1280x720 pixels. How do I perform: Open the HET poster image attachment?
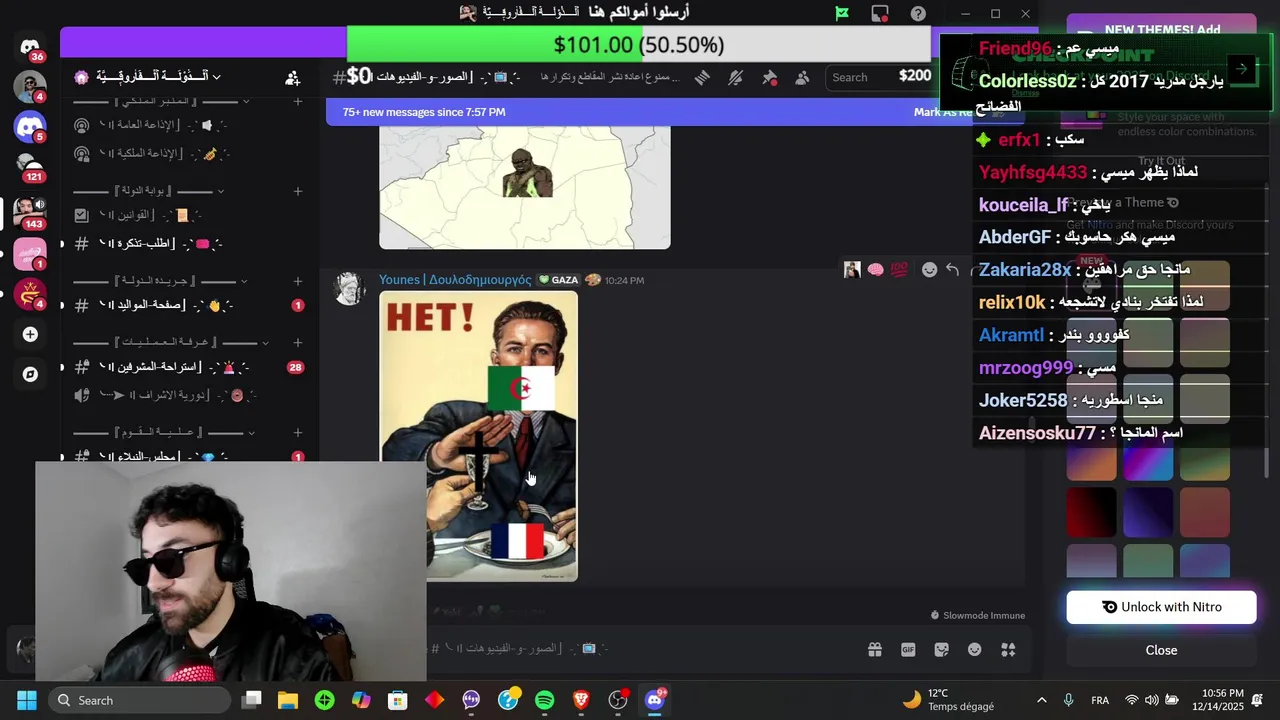[478, 436]
